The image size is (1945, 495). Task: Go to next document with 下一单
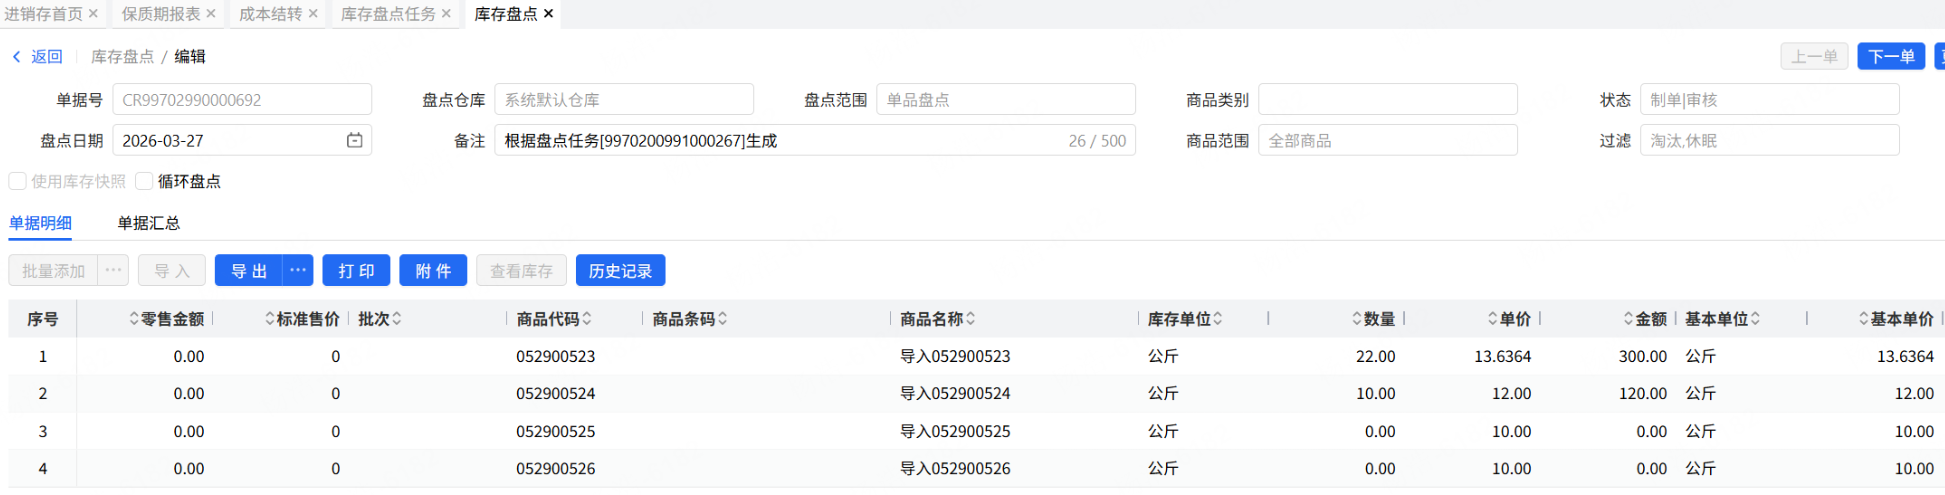click(1890, 57)
